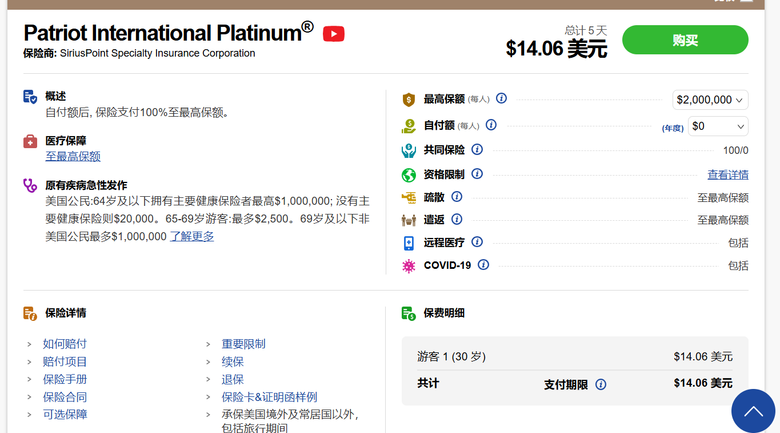Open the 保险手册 brochure link
780x433 pixels.
(x=65, y=379)
